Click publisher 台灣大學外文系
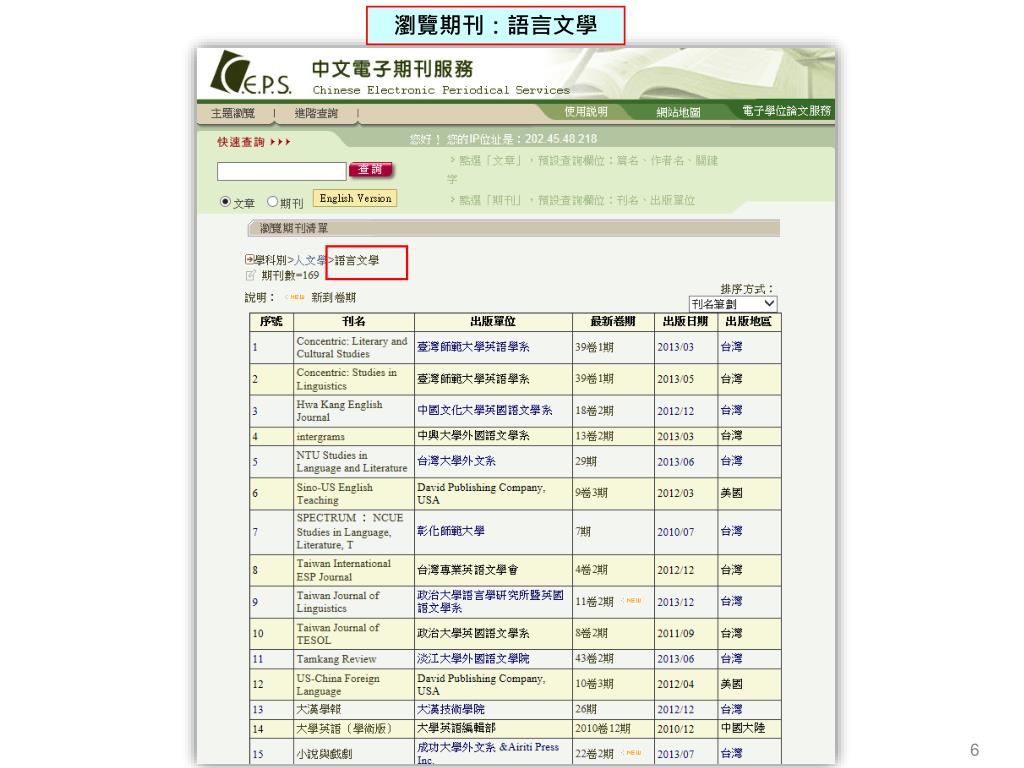The height and width of the screenshot is (768, 1024). [x=456, y=461]
